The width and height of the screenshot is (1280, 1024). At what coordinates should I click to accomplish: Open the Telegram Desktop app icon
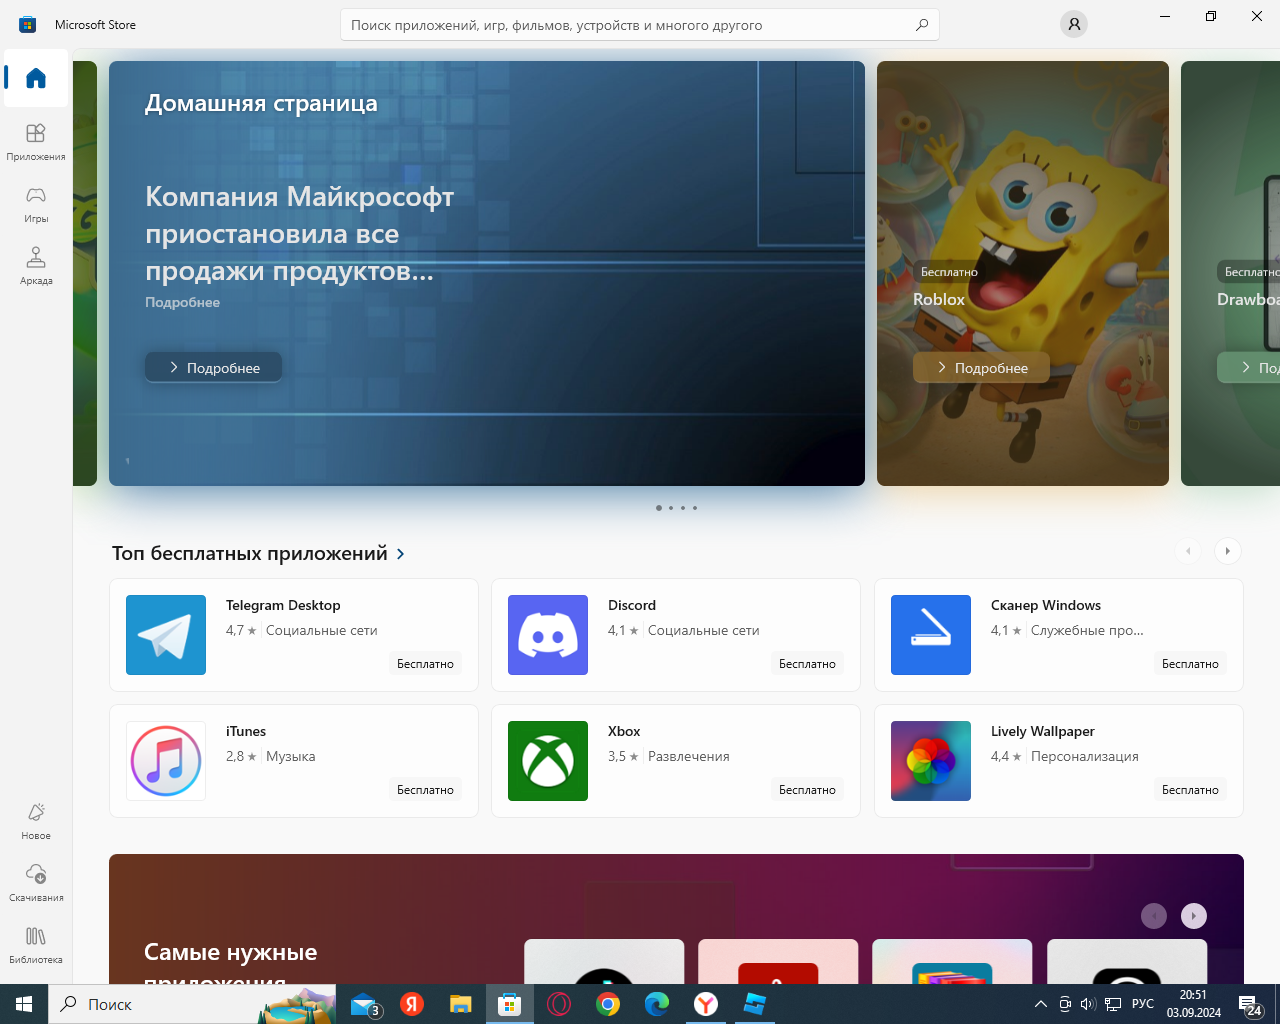point(166,635)
